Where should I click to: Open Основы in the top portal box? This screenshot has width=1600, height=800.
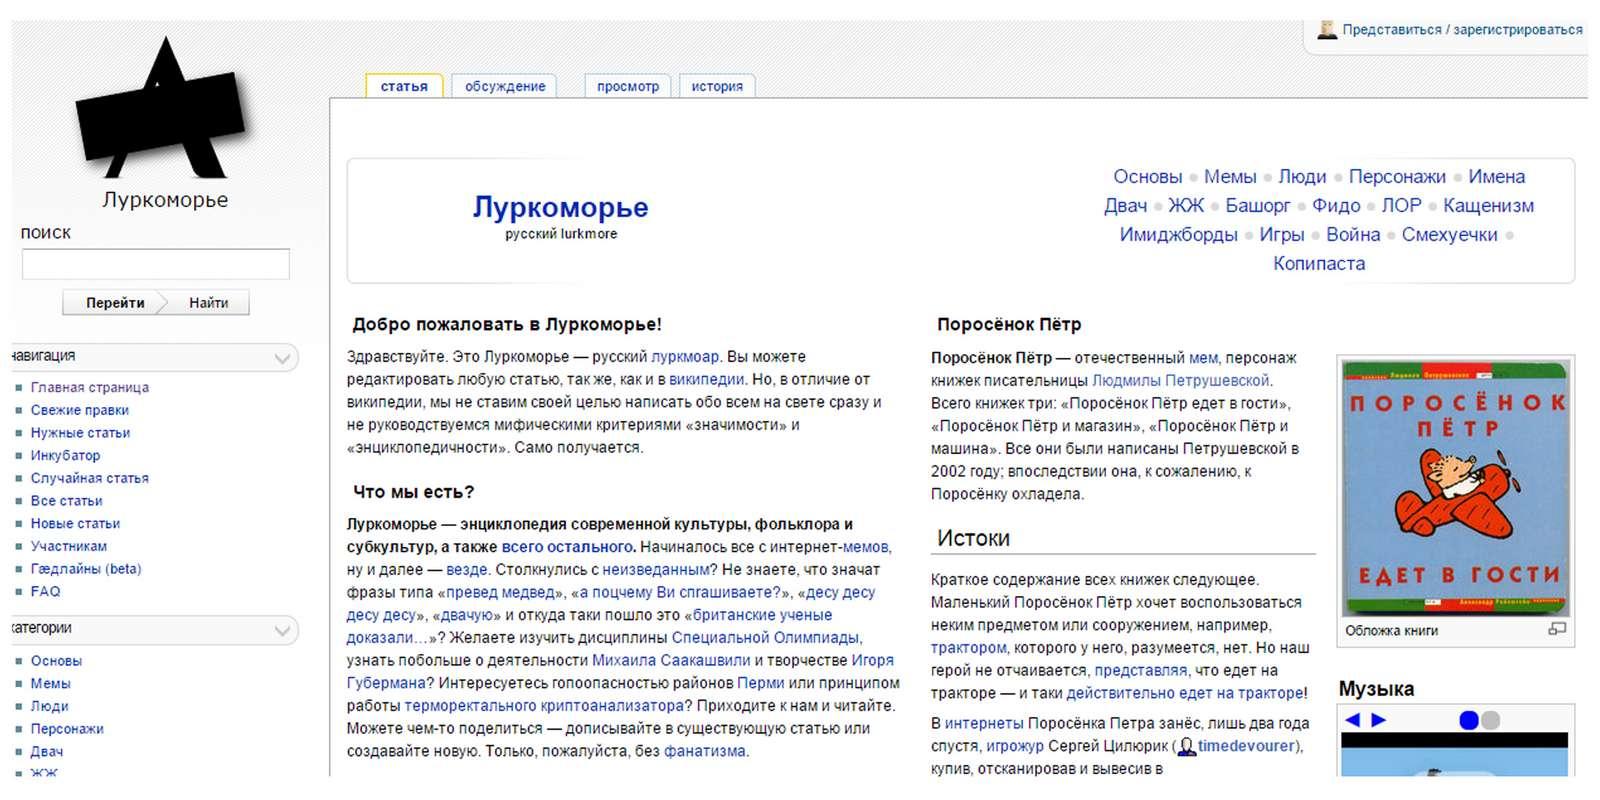click(x=1147, y=177)
